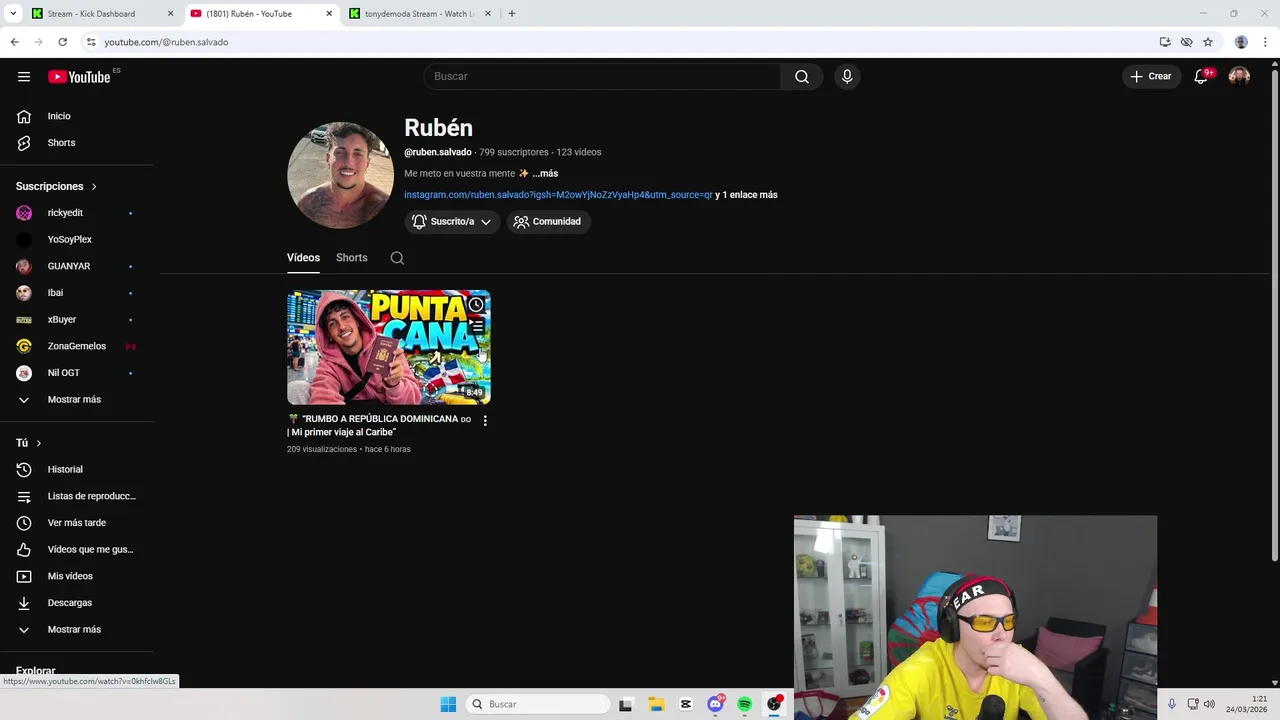
Task: Open a new browser tab
Action: point(512,14)
